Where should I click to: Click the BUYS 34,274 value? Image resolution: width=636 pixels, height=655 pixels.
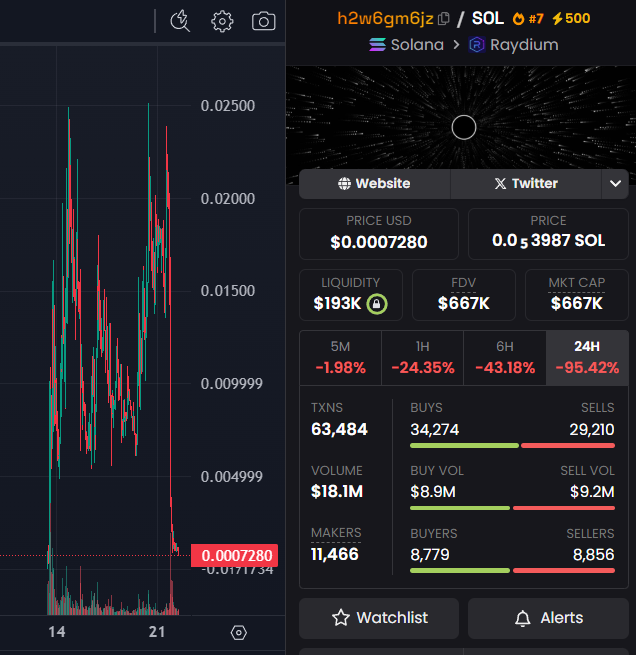point(435,430)
